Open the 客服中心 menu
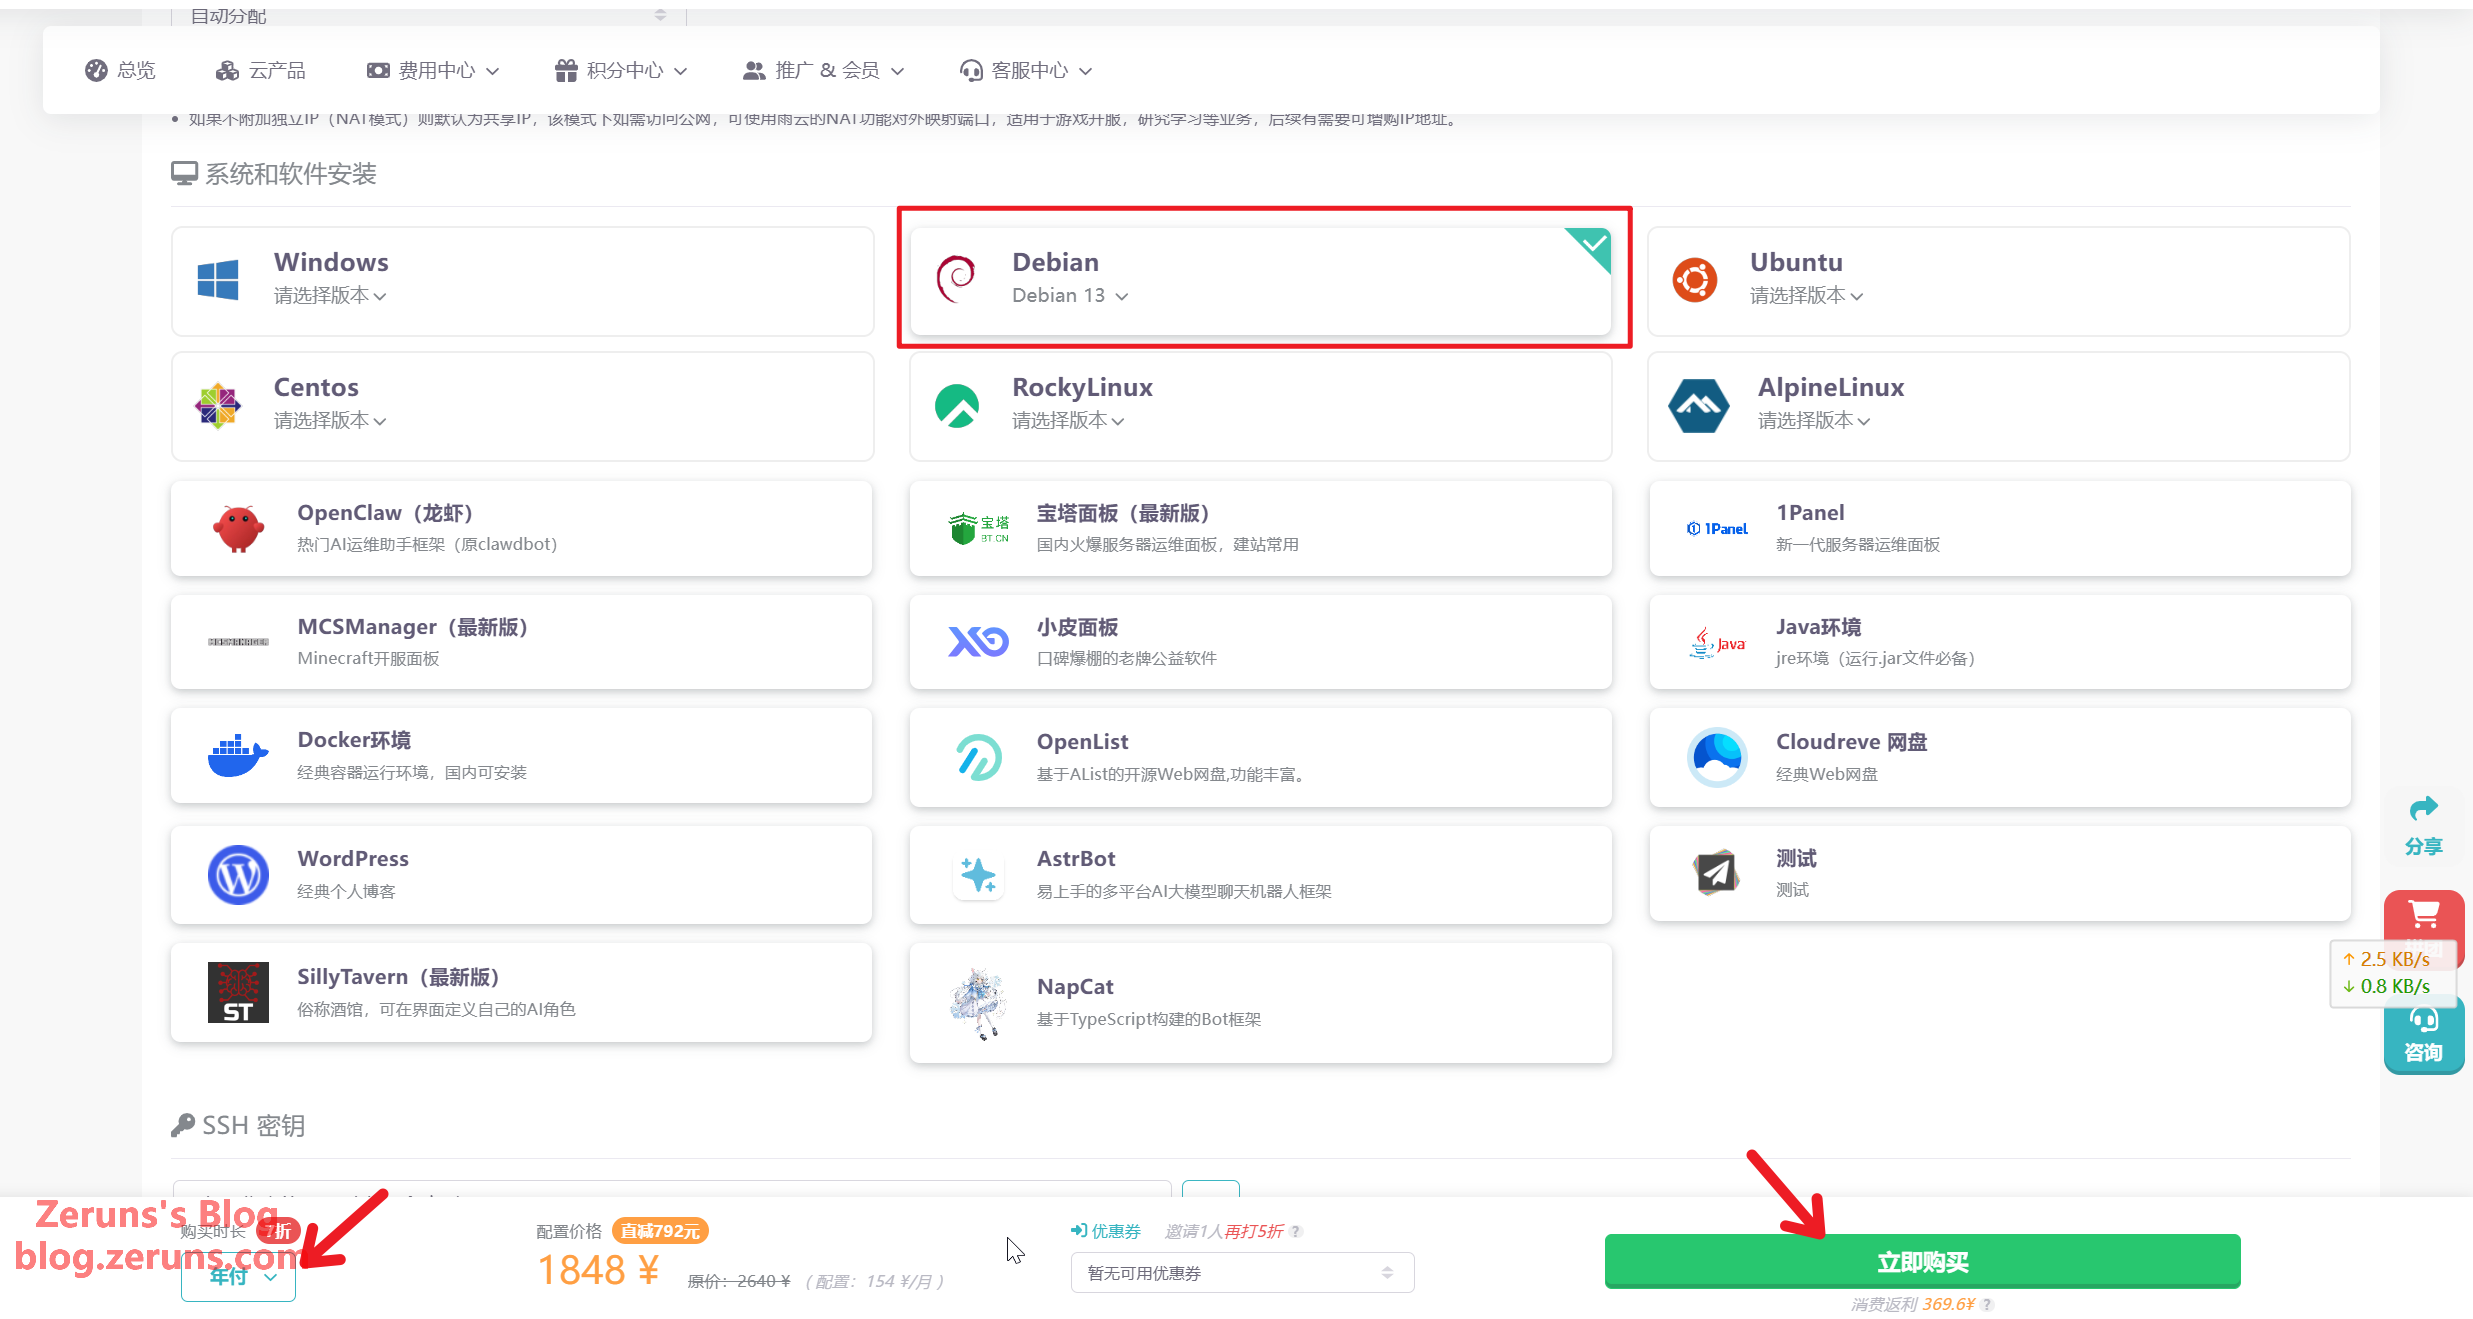This screenshot has height=1319, width=2473. tap(1026, 70)
